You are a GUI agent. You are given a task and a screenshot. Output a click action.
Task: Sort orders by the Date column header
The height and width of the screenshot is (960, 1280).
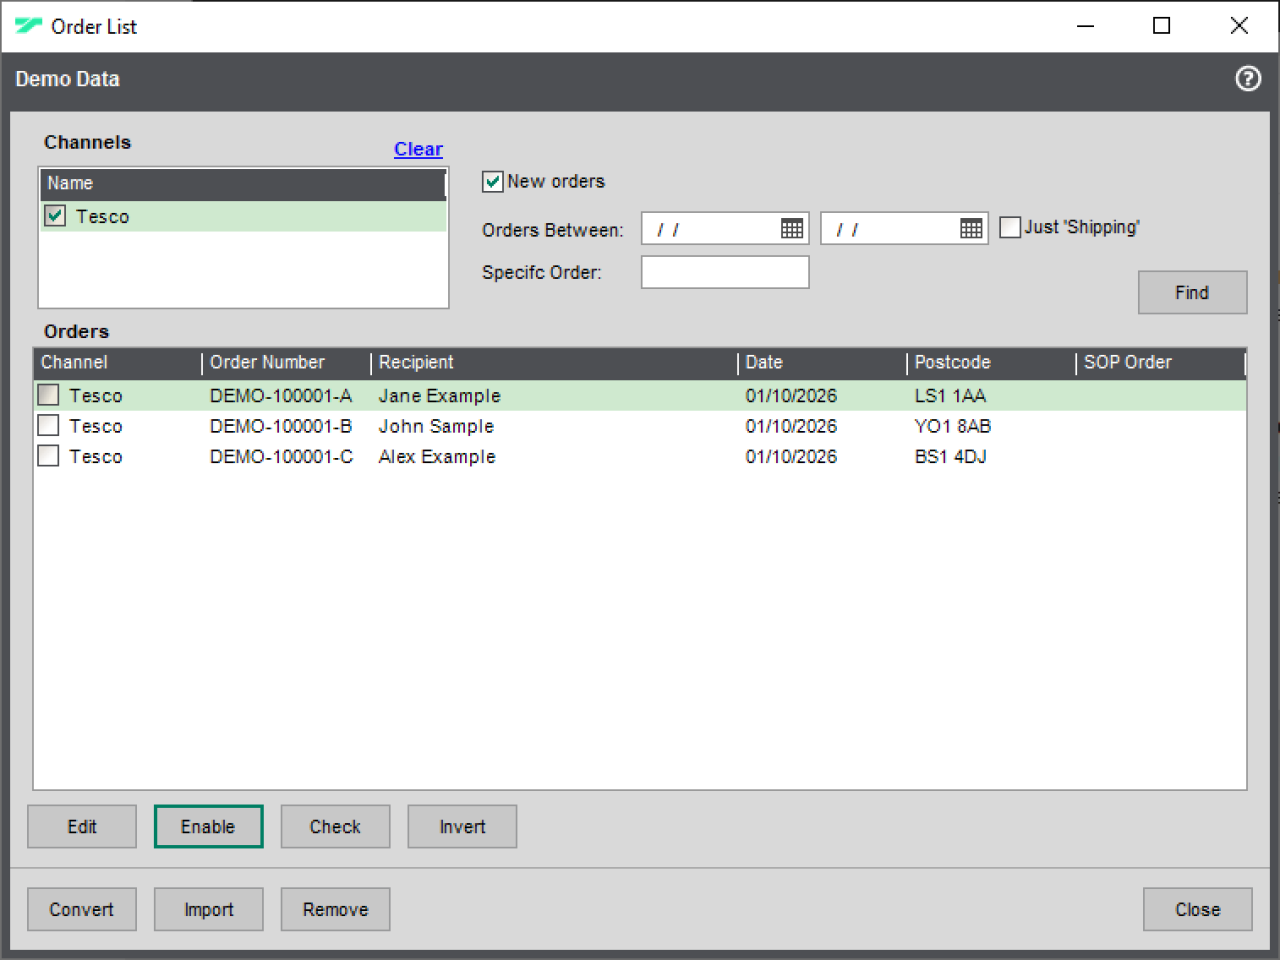(823, 363)
